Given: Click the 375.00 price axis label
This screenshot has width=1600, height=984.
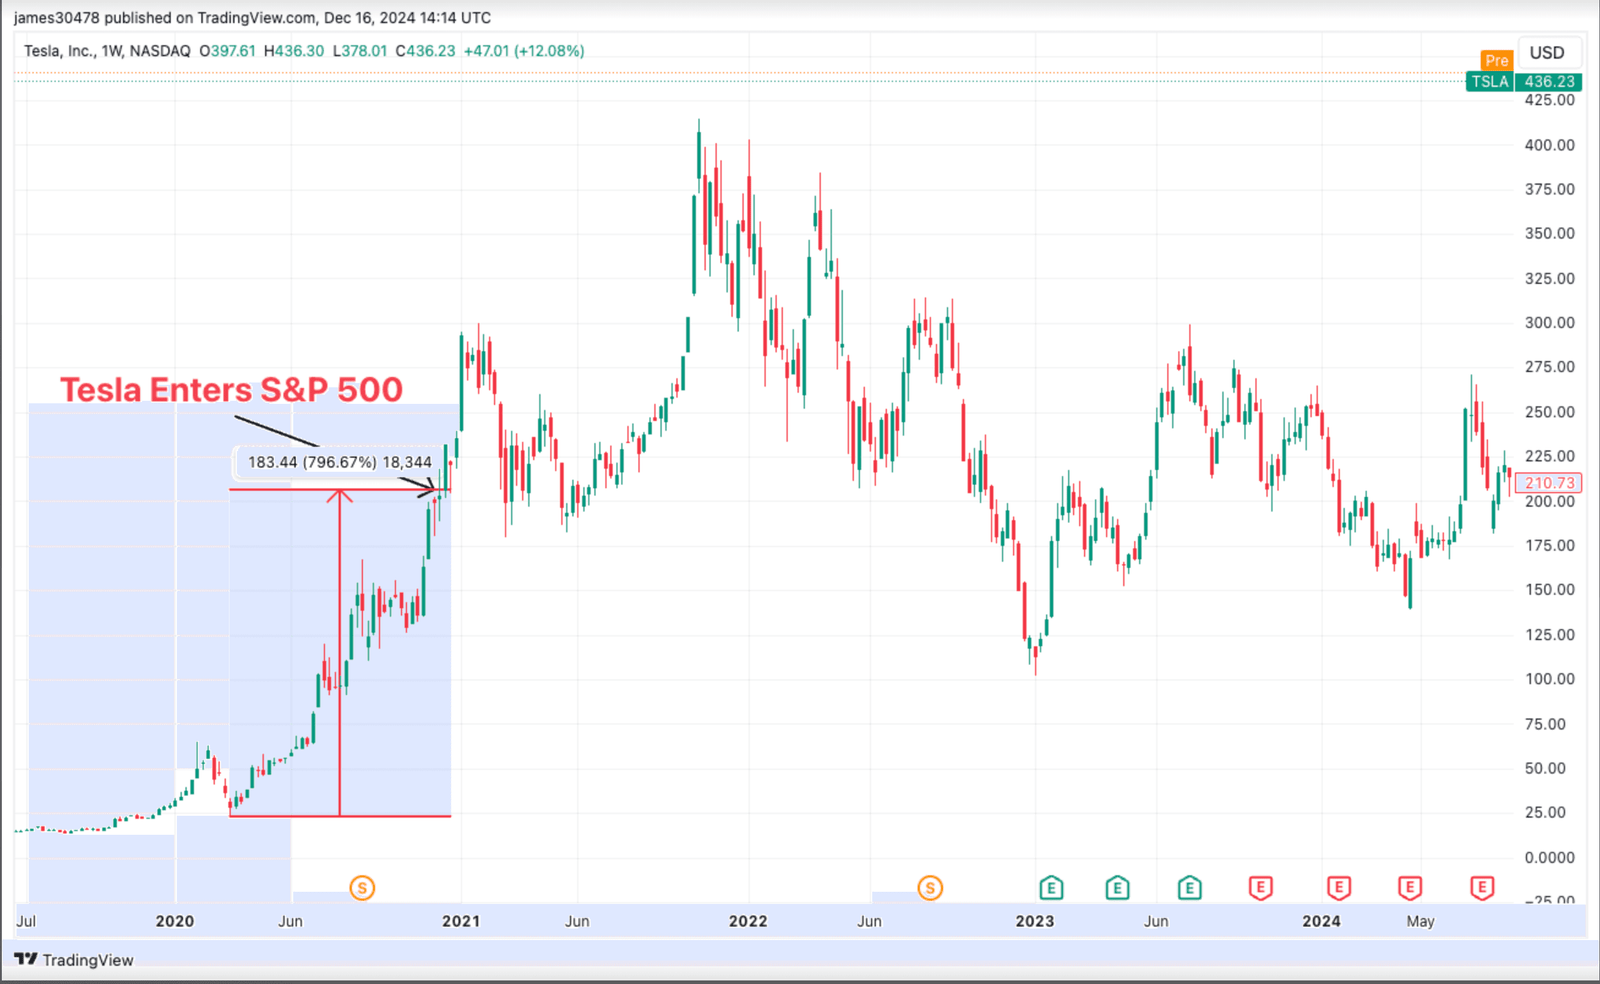Looking at the screenshot, I should coord(1549,189).
